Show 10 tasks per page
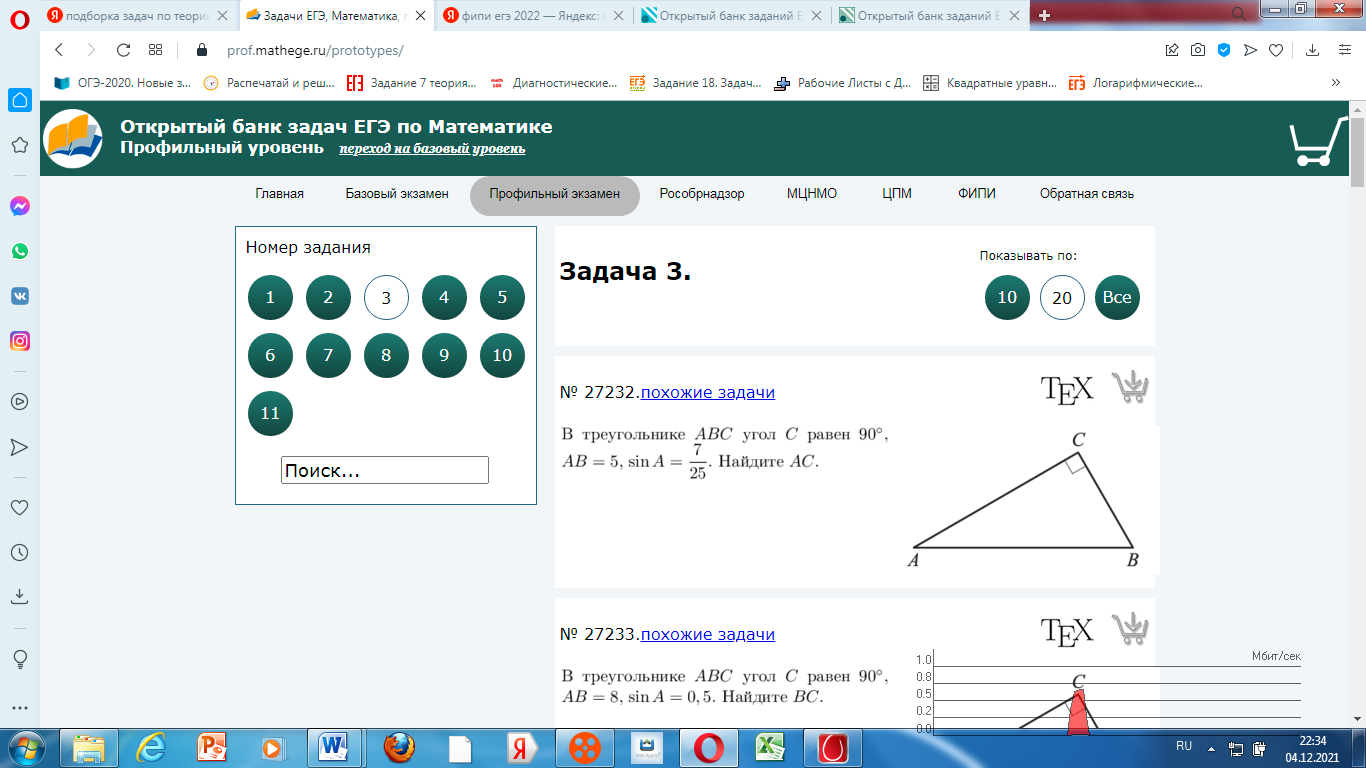This screenshot has width=1366, height=768. 1007,297
